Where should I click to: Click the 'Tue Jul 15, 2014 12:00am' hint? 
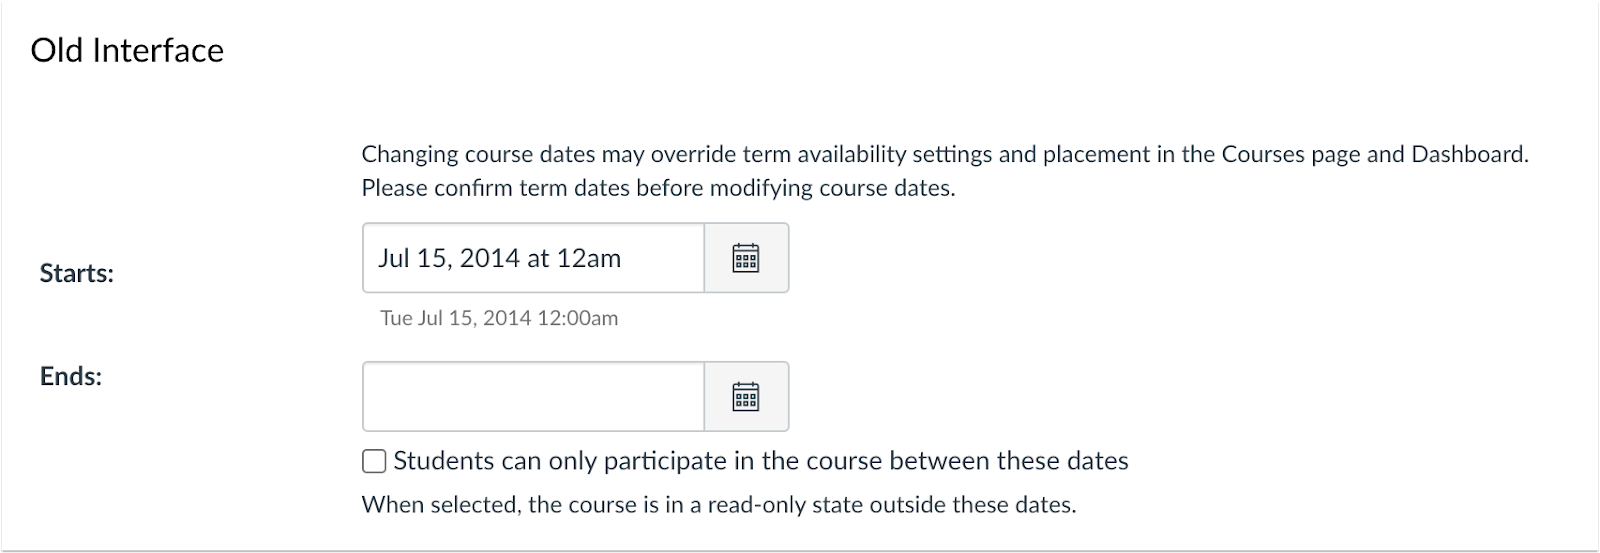coord(499,318)
